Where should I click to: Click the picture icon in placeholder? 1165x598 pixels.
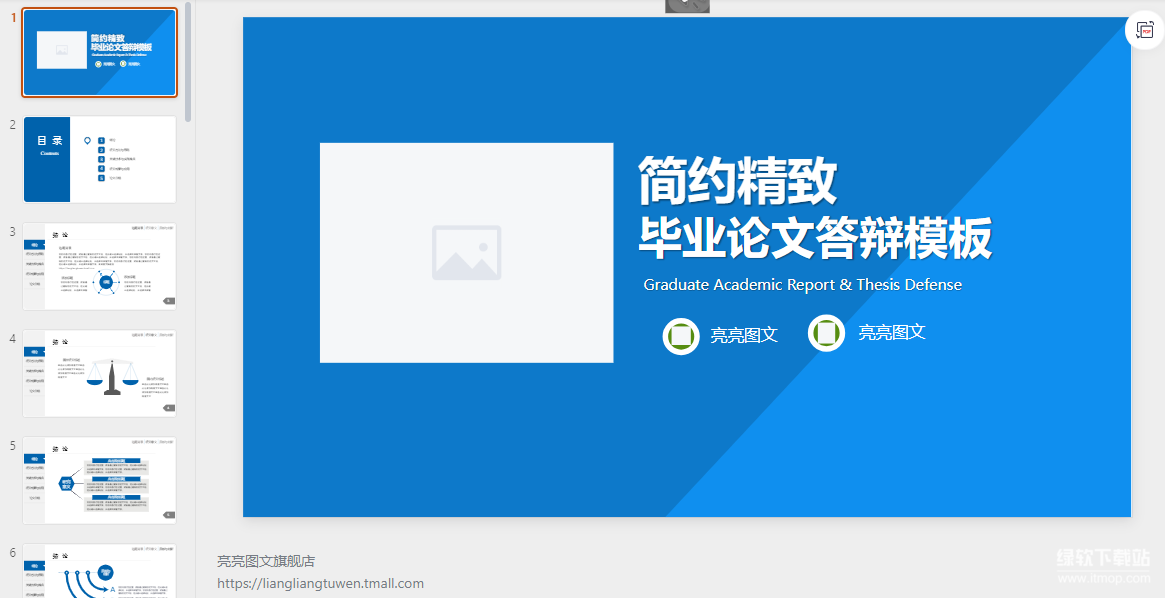tap(467, 253)
